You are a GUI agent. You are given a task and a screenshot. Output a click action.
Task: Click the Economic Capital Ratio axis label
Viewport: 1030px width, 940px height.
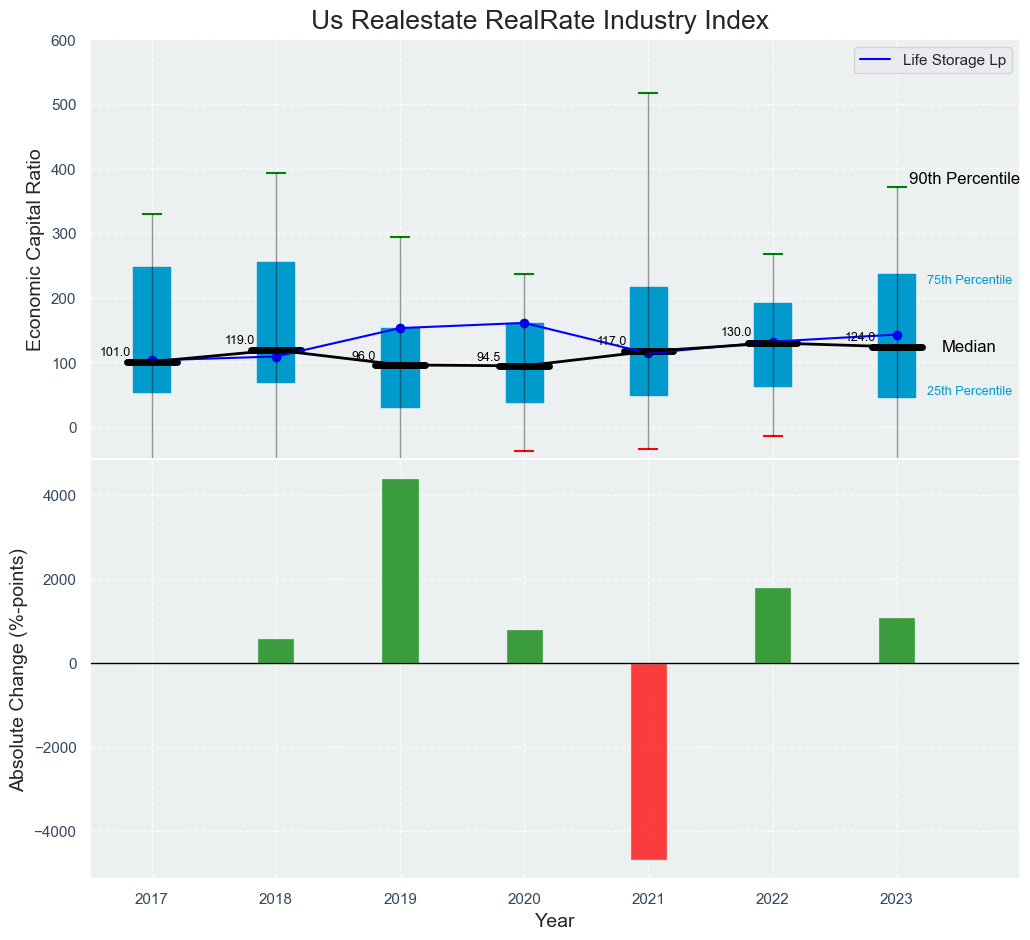(33, 249)
